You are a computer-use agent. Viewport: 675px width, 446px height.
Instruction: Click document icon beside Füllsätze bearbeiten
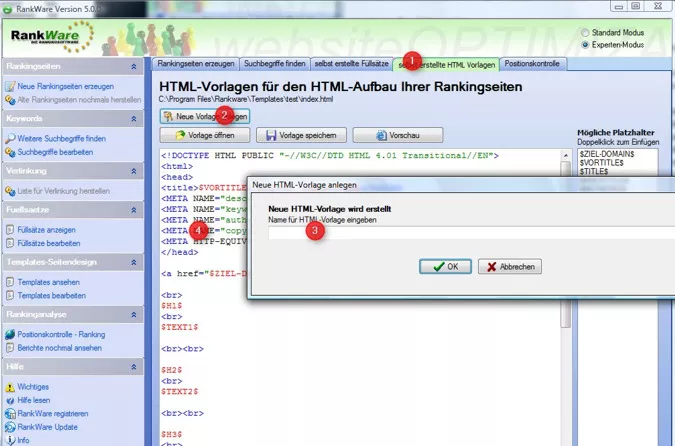10,243
